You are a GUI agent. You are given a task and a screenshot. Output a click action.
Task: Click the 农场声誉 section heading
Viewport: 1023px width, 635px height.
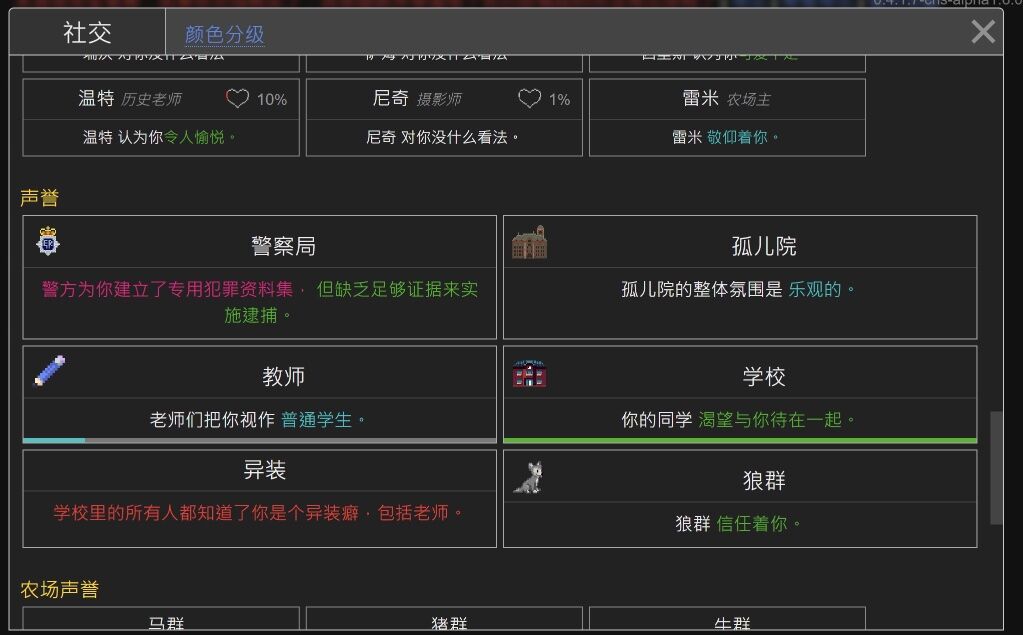click(59, 589)
